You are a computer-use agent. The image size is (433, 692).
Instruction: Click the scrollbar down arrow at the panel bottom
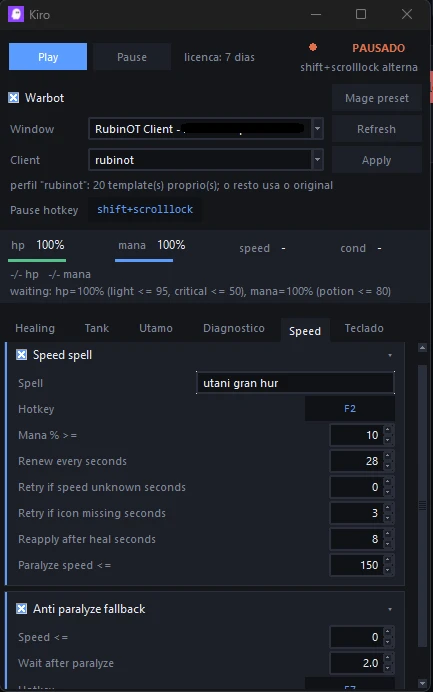tap(422, 684)
